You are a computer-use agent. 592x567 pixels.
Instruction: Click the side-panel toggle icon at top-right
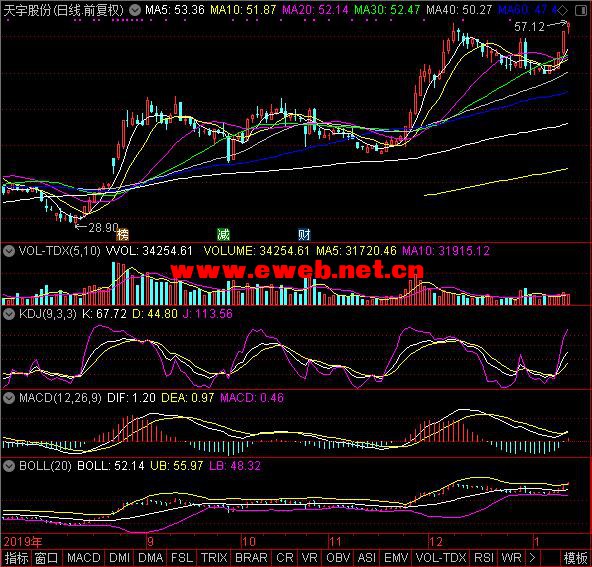(581, 11)
